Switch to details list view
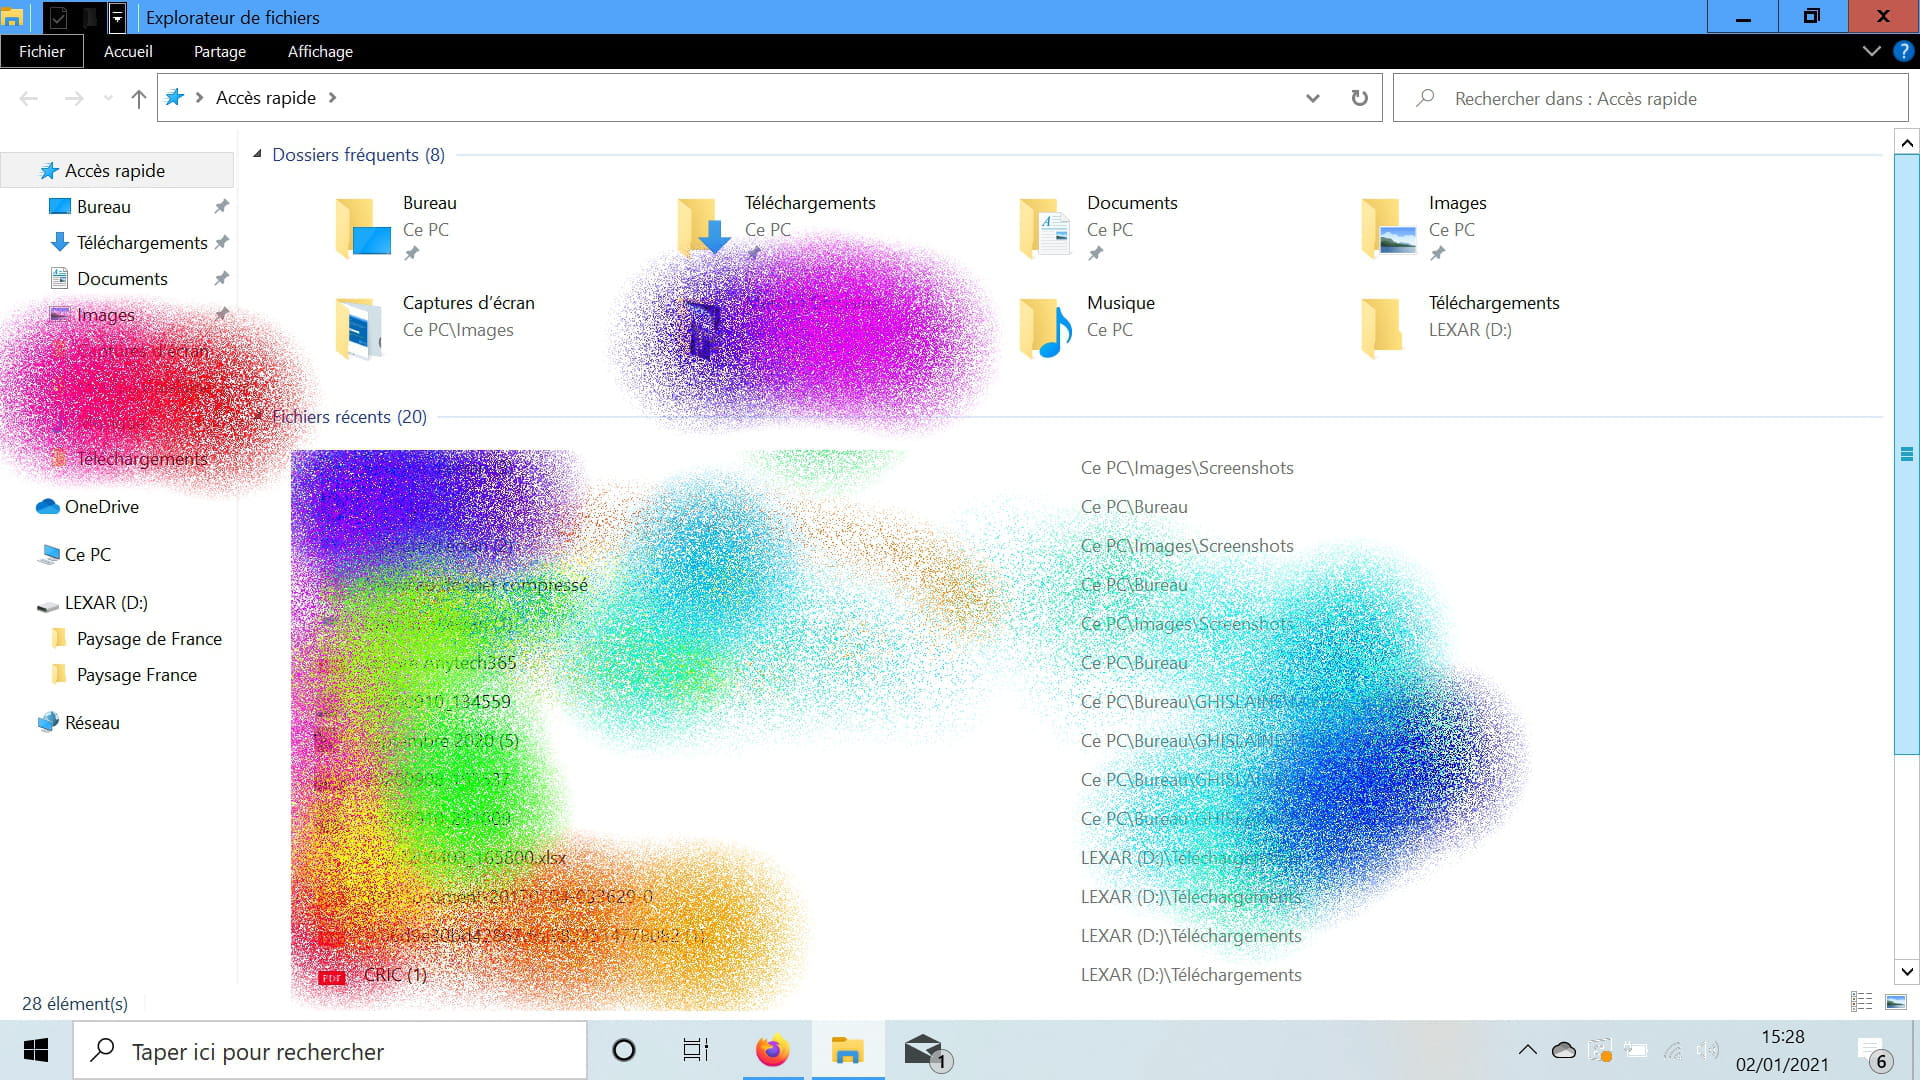The width and height of the screenshot is (1920, 1080). pos(1861,1002)
